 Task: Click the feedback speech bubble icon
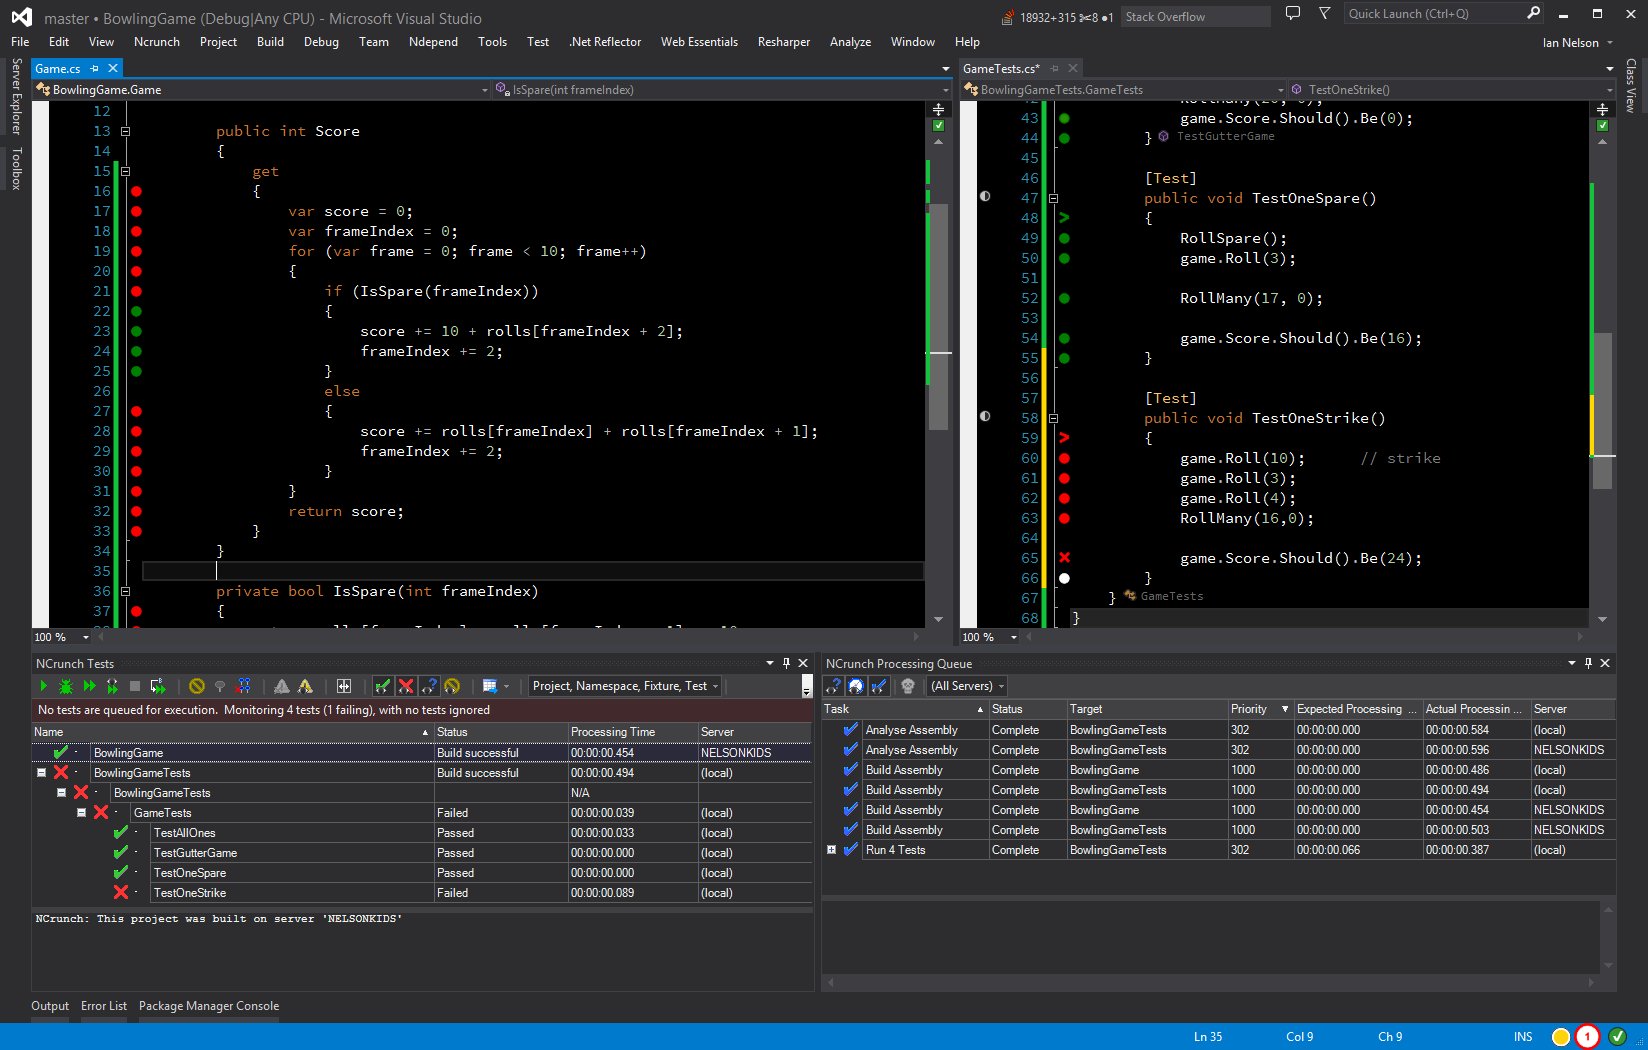click(x=1293, y=14)
